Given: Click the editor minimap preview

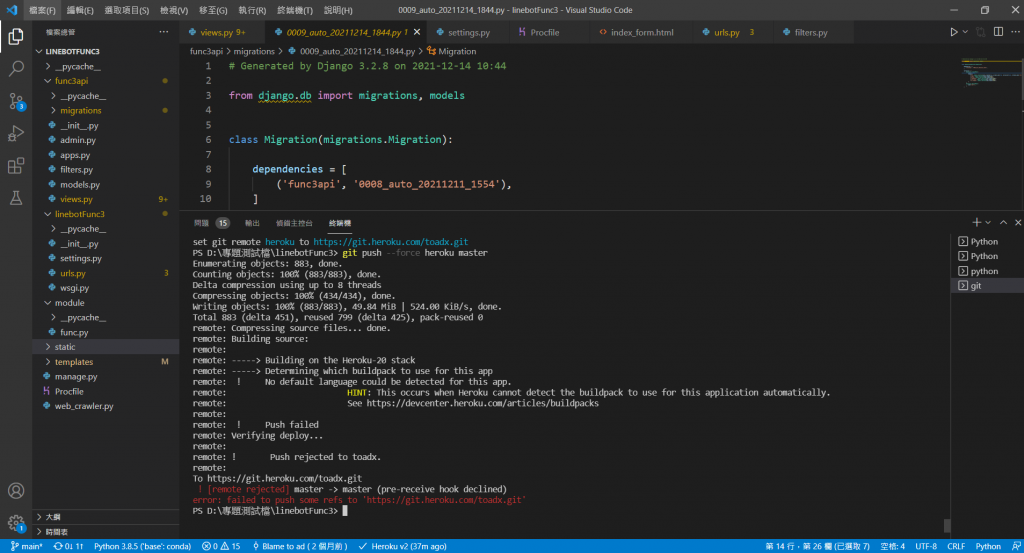Looking at the screenshot, I should coord(989,72).
